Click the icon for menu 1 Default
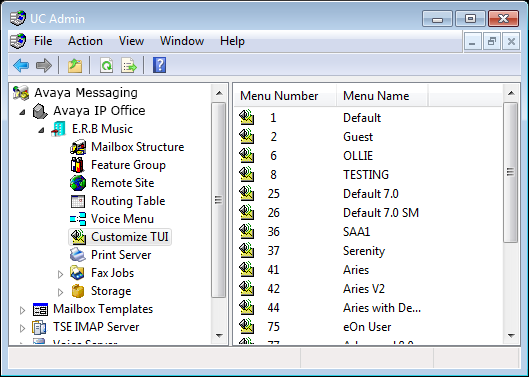Image resolution: width=529 pixels, height=377 pixels. click(247, 117)
